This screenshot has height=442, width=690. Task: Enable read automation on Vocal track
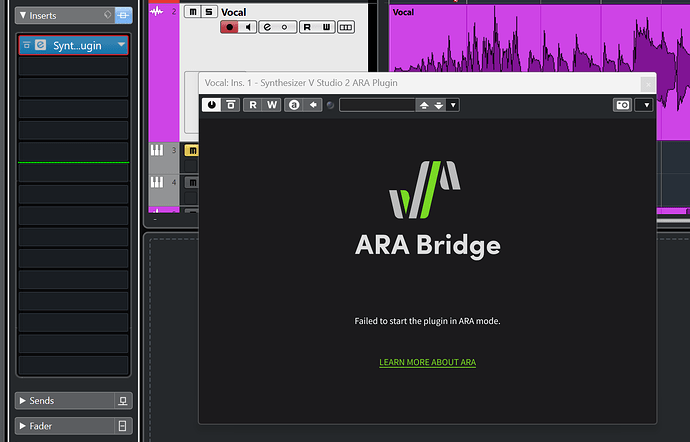click(308, 27)
